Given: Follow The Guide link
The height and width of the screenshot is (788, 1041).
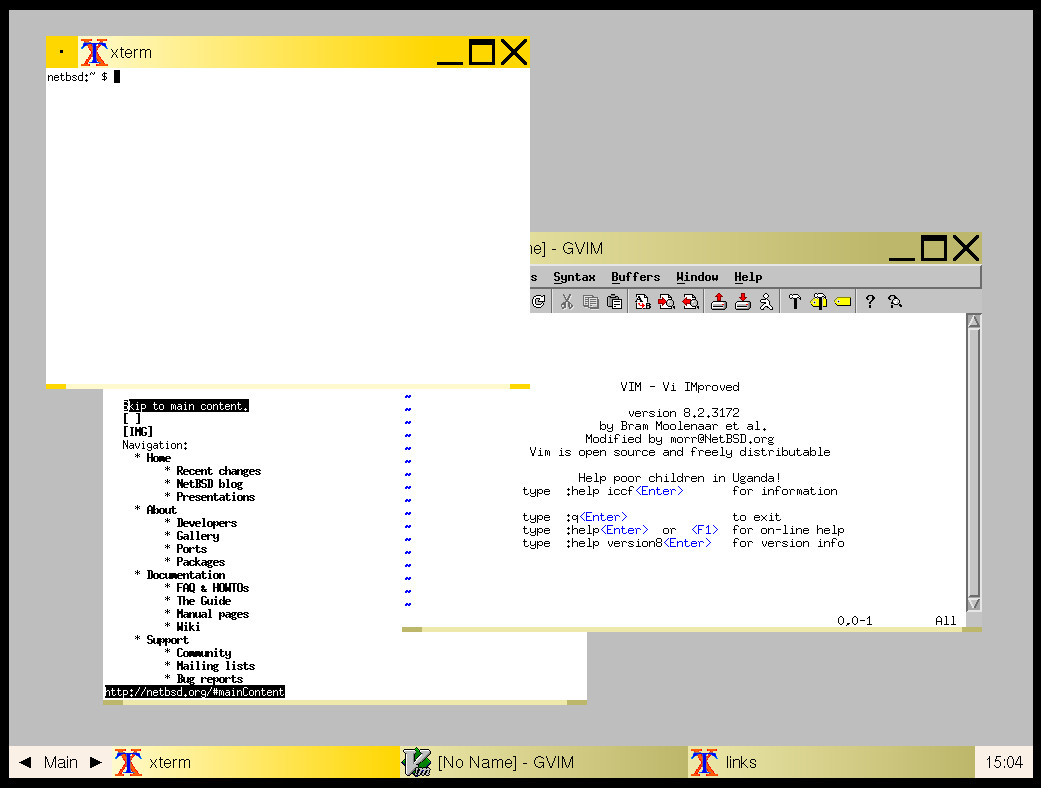Looking at the screenshot, I should tap(204, 601).
